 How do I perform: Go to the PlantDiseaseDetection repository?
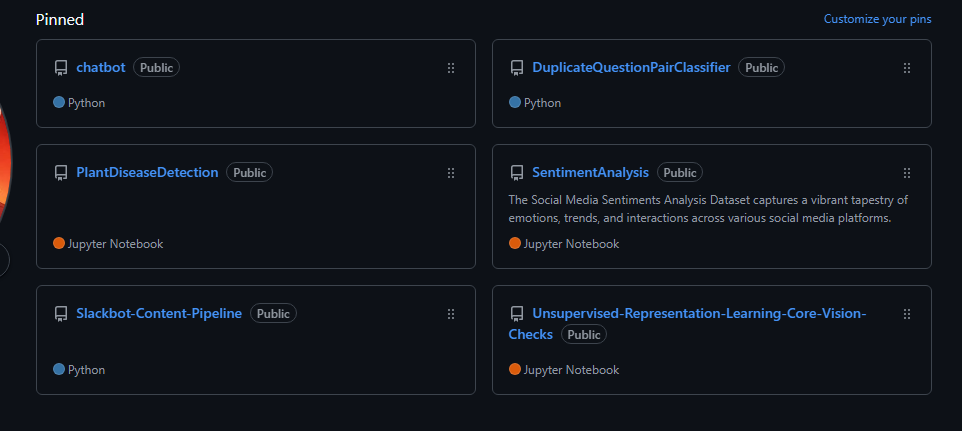click(147, 172)
